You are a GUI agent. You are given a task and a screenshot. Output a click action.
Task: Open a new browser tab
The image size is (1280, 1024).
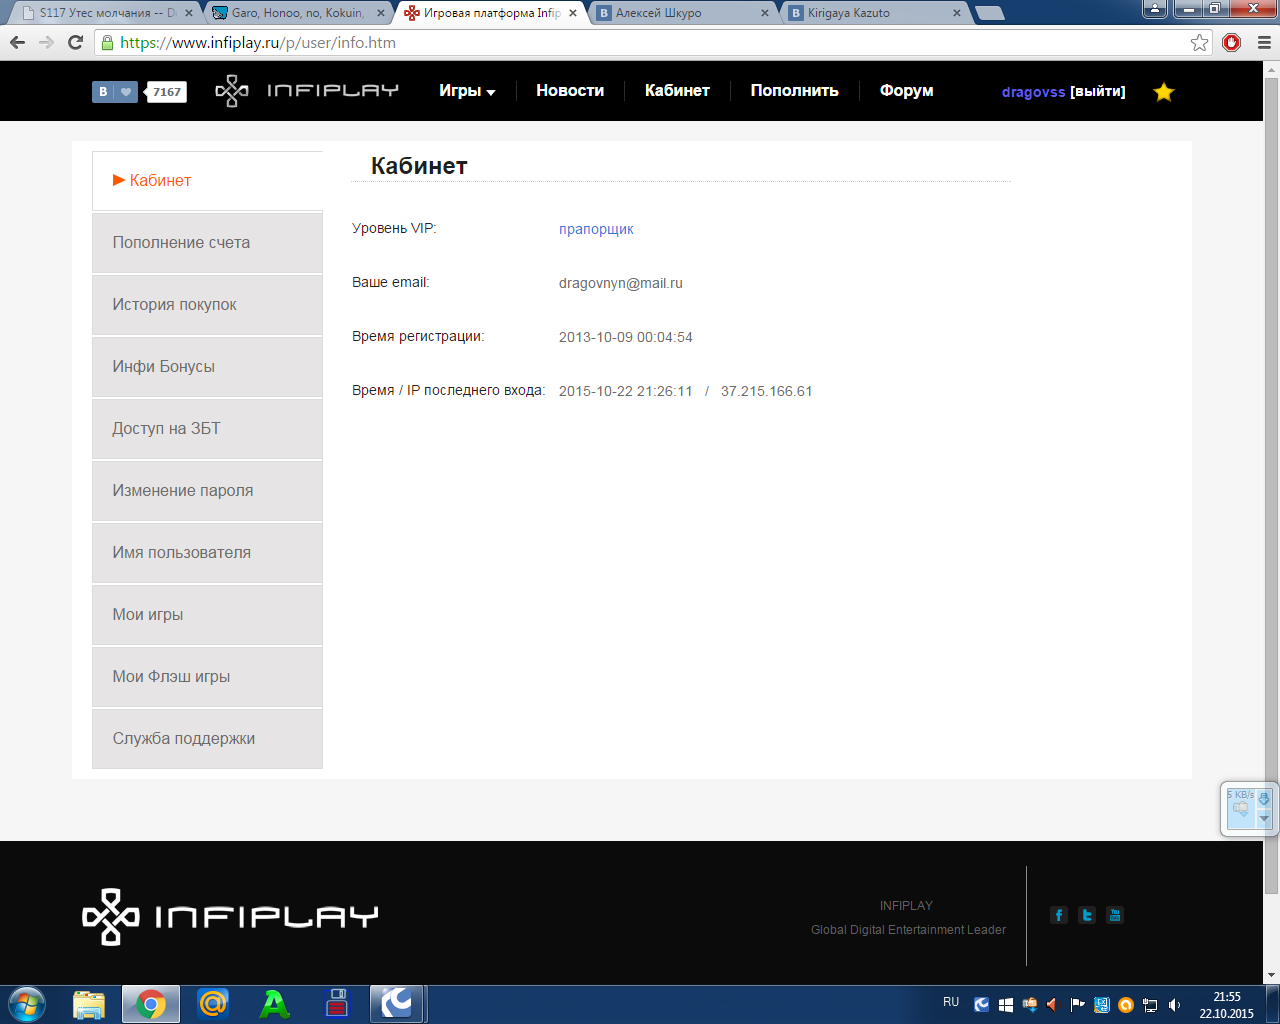coord(989,13)
